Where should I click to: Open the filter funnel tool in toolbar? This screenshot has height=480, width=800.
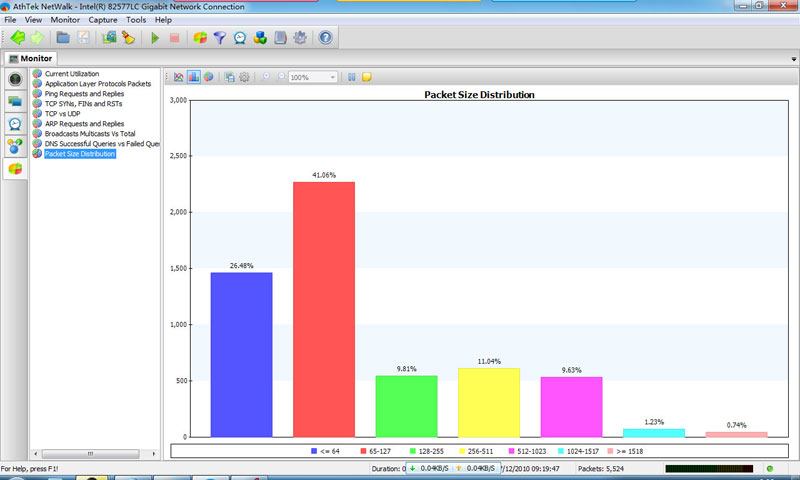click(220, 38)
